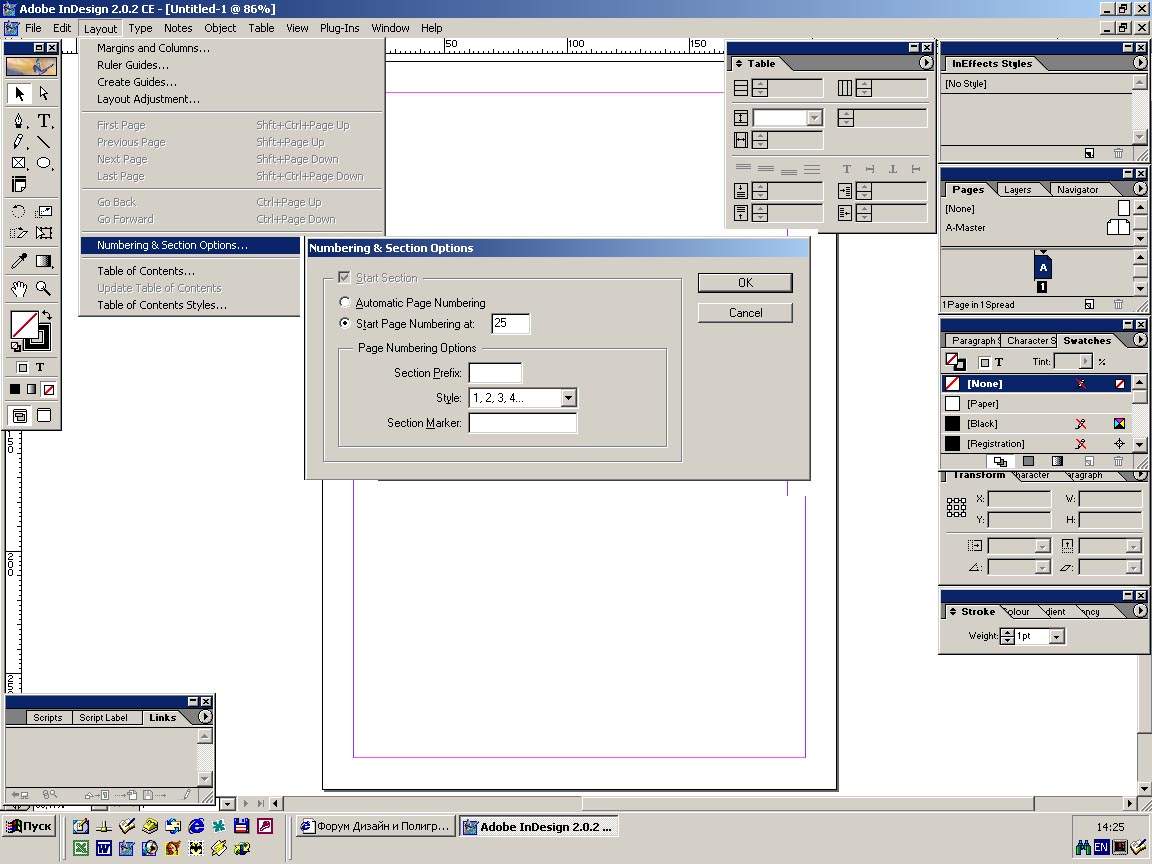Switch to the Layers tab
The height and width of the screenshot is (864, 1152).
click(x=1018, y=190)
